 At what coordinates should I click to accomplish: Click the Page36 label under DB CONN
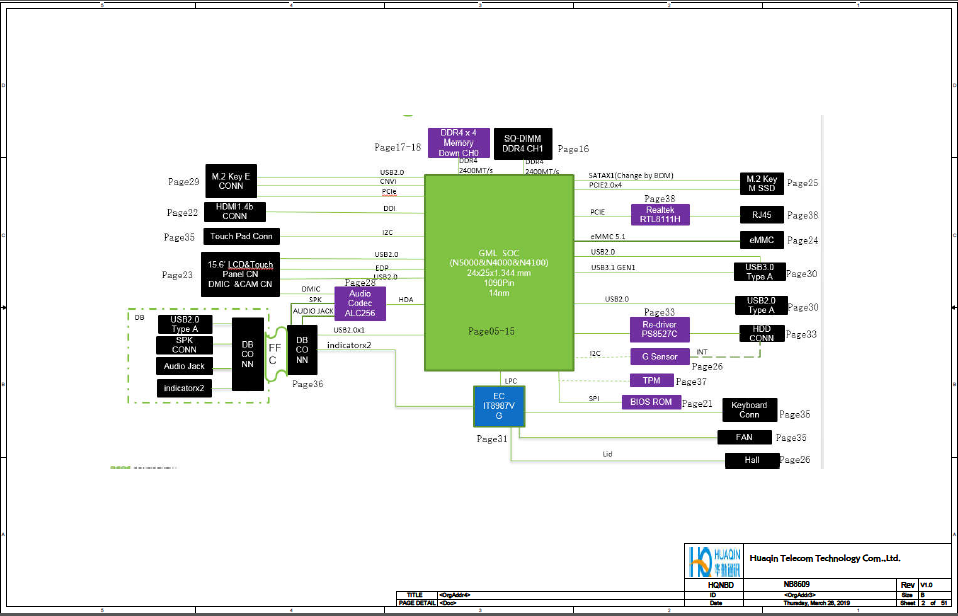[x=308, y=384]
